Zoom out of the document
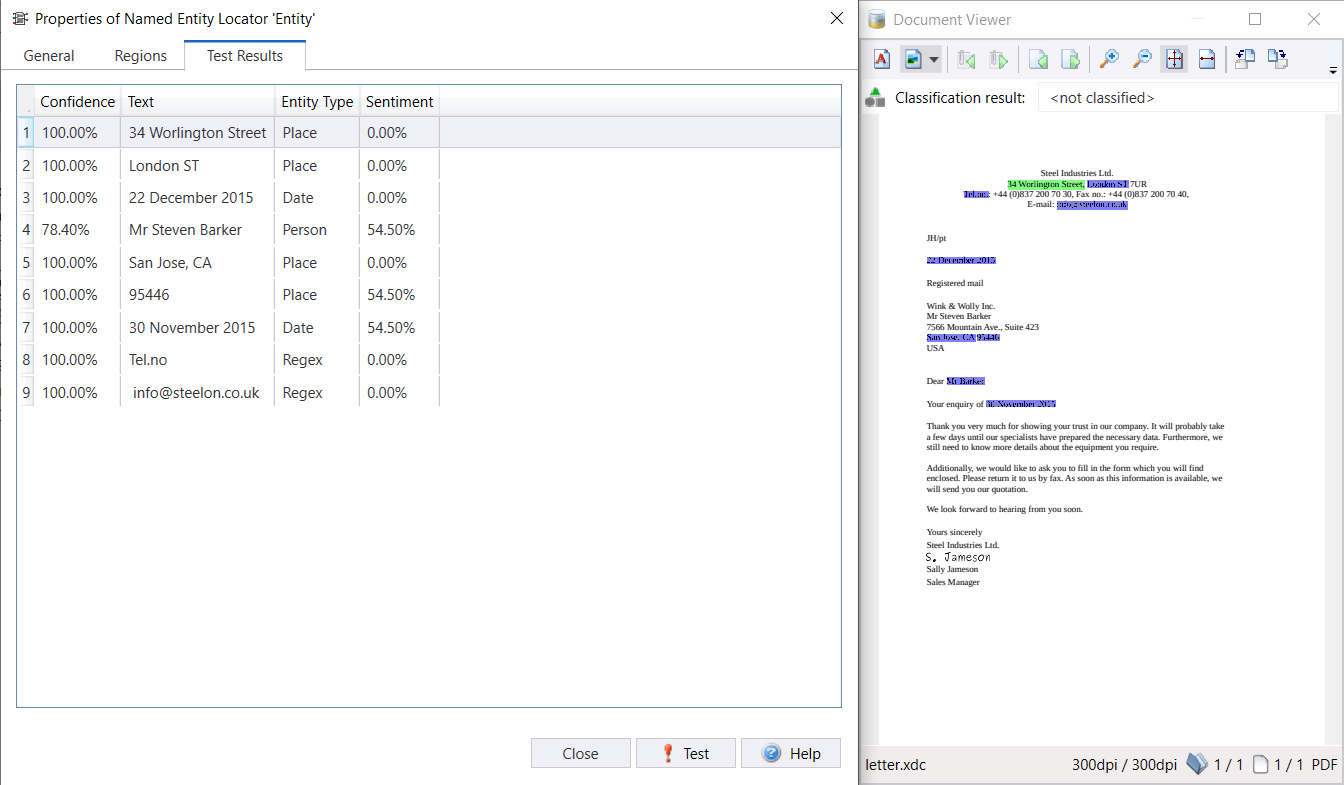Screen dimensions: 1344x785 click(x=1141, y=60)
